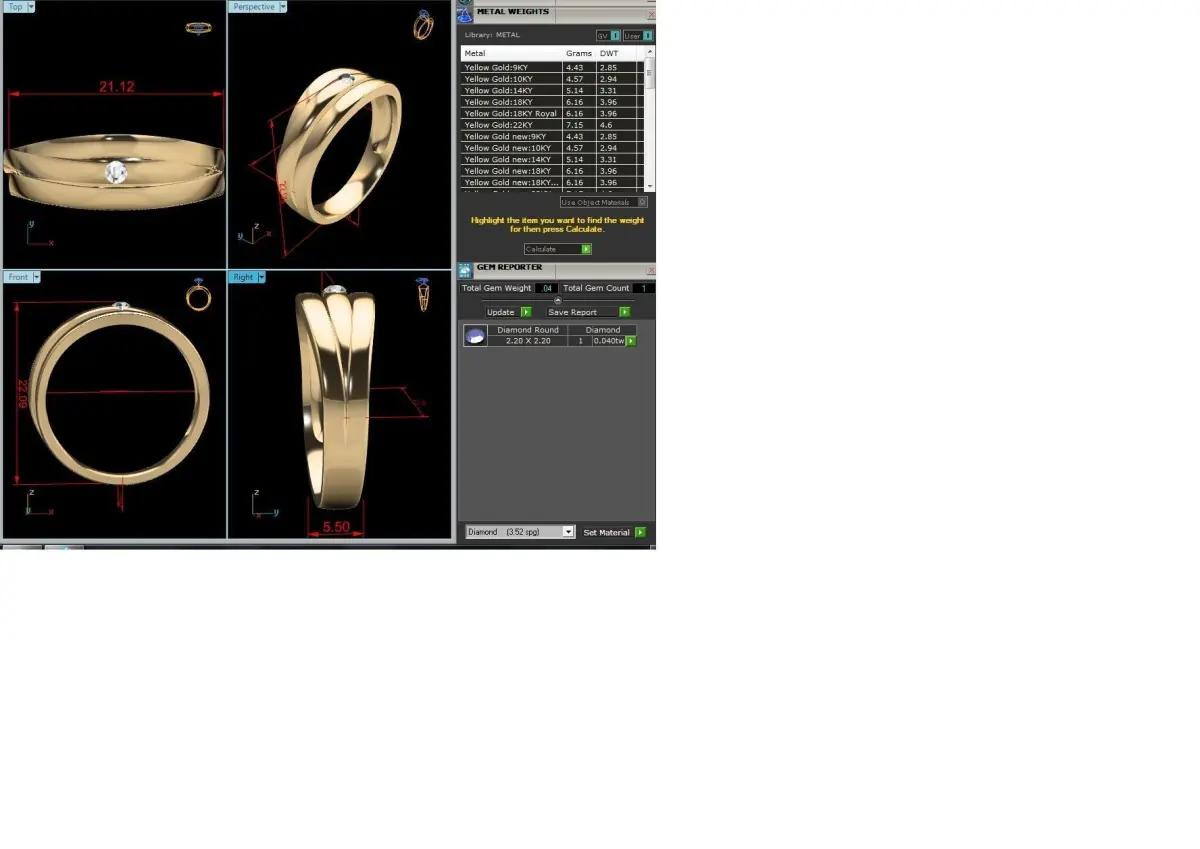Click the 5.50 dimension in Right view
The height and width of the screenshot is (849, 1200).
(x=336, y=526)
